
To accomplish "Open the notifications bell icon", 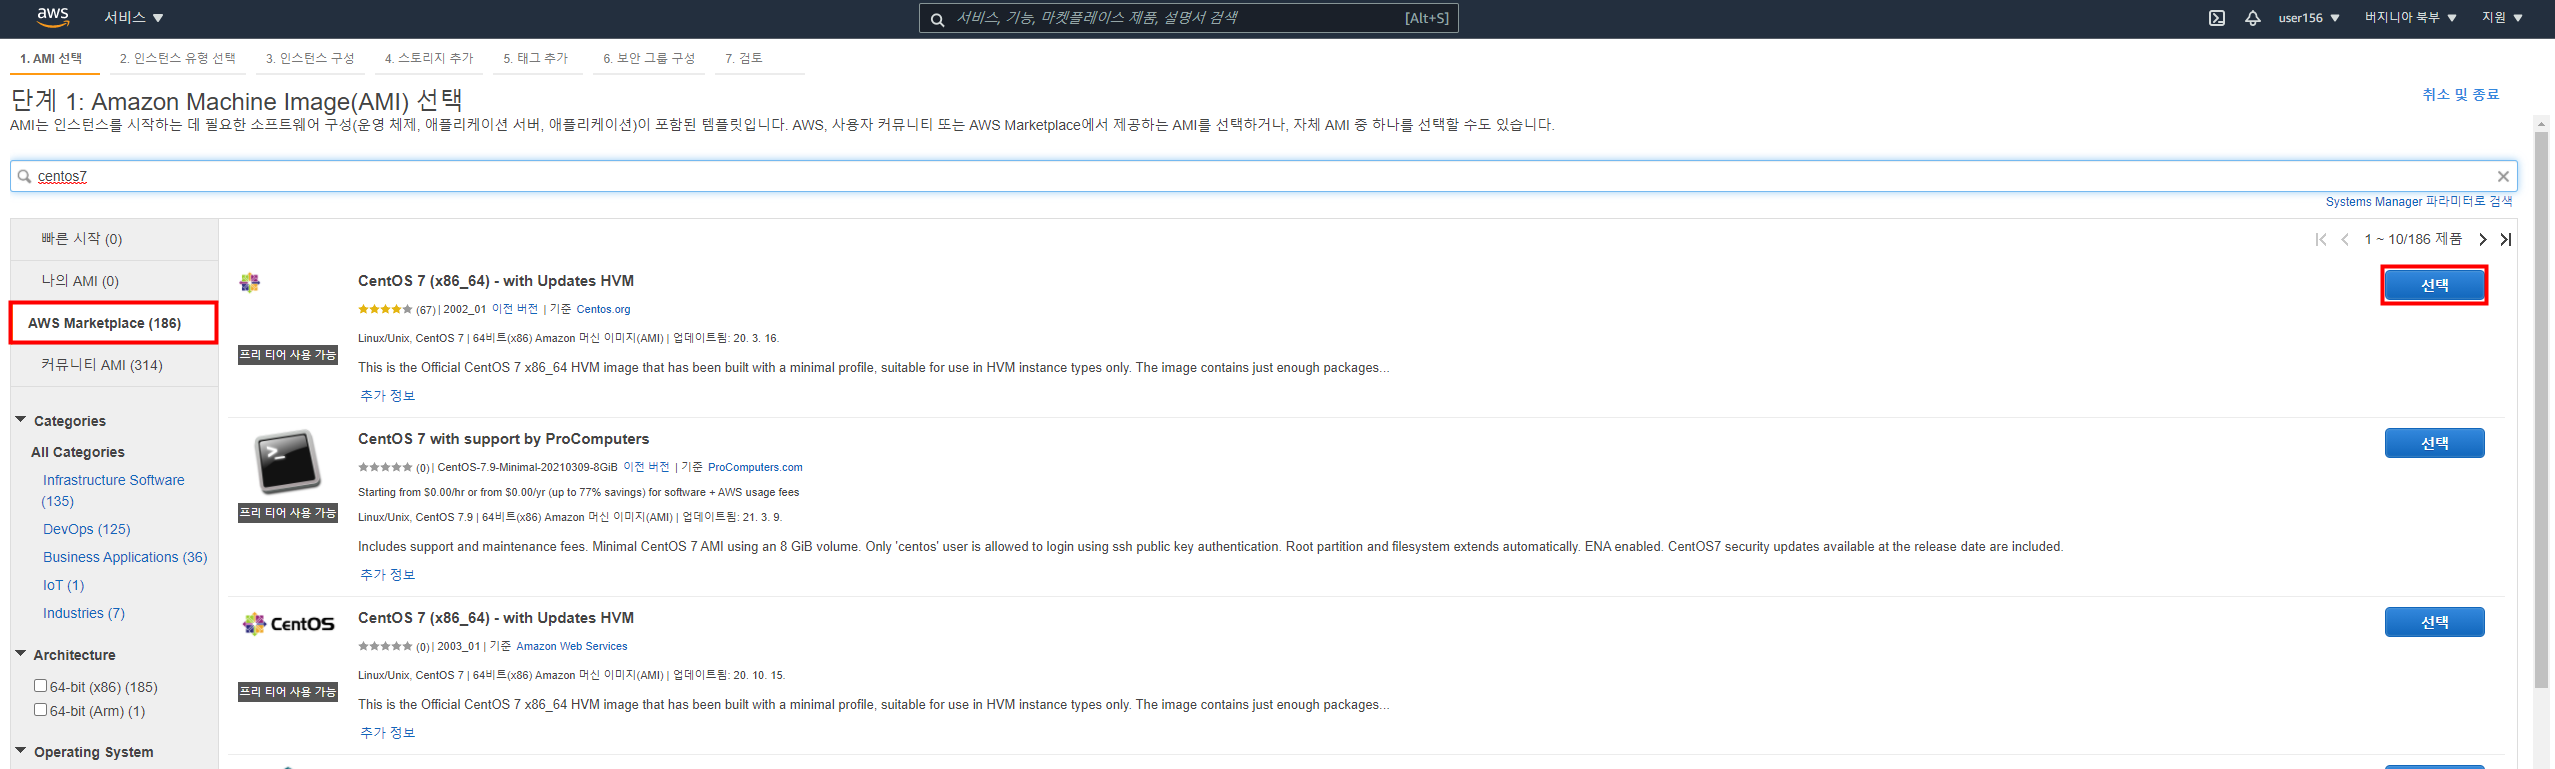I will click(x=2252, y=18).
